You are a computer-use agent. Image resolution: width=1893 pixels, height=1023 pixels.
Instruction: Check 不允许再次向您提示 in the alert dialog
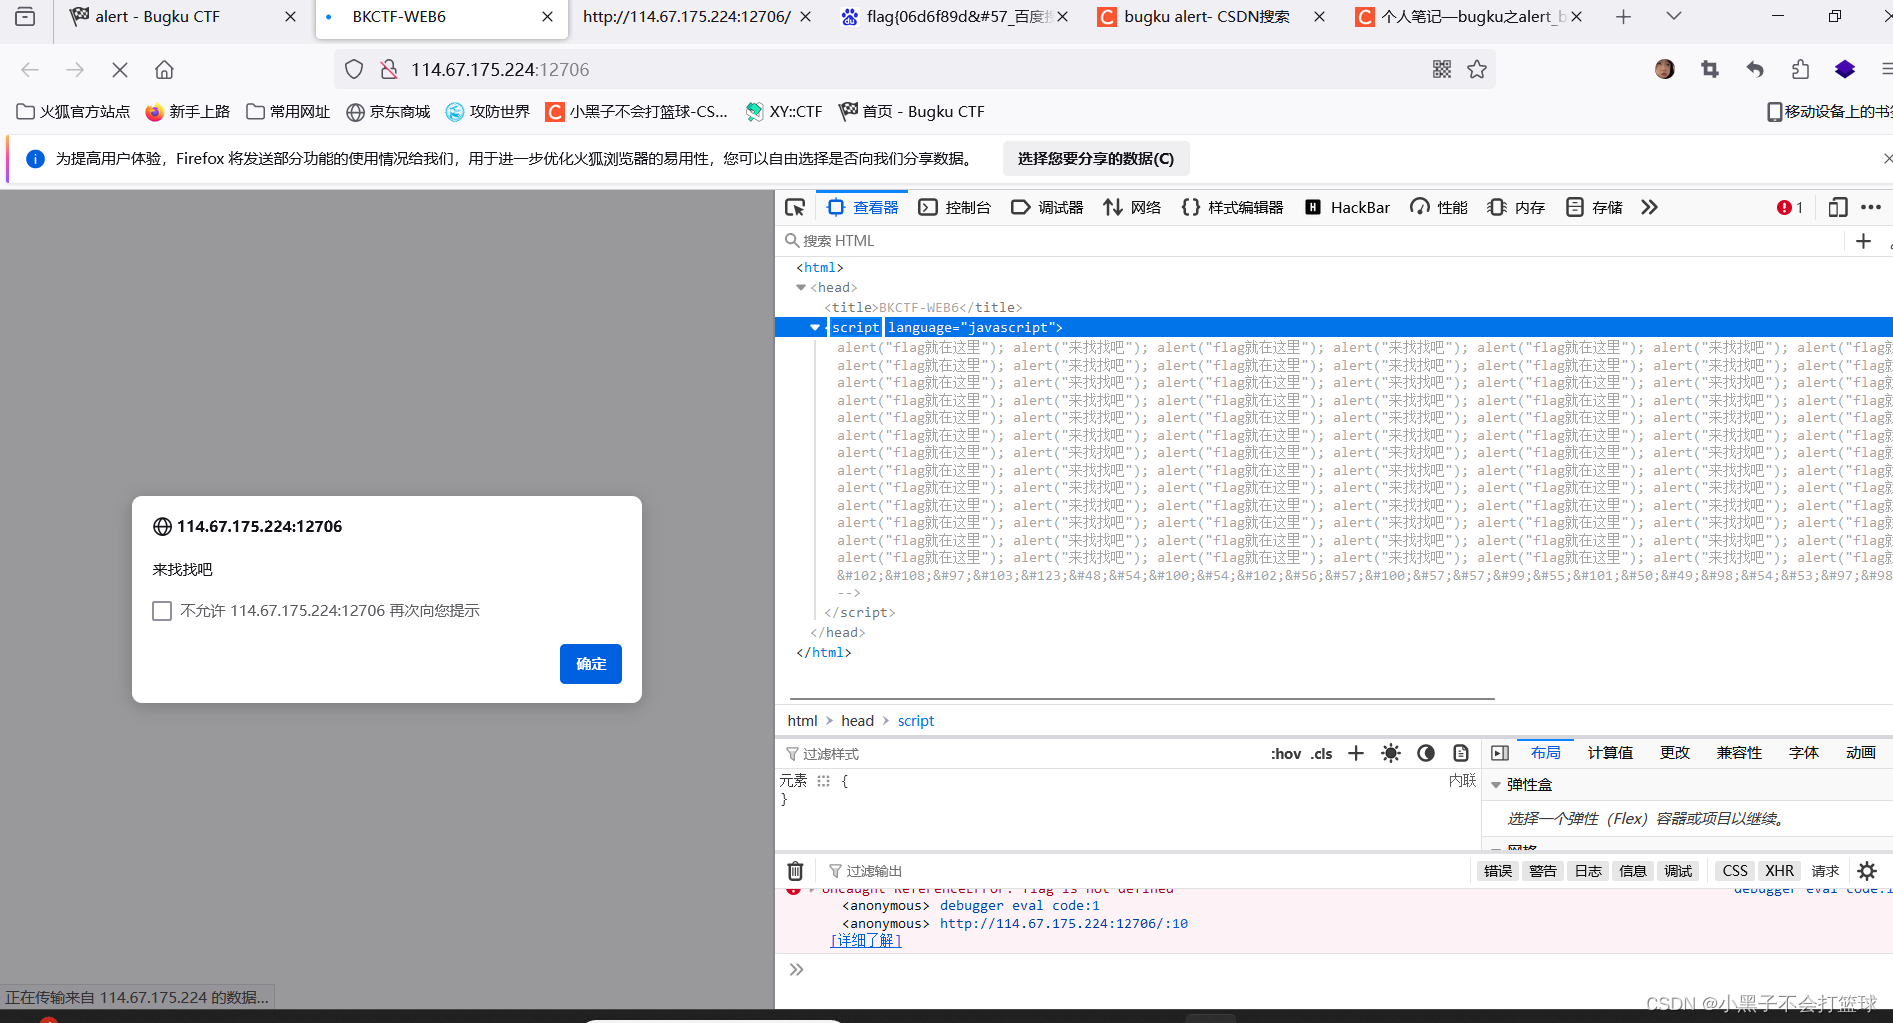coord(162,610)
